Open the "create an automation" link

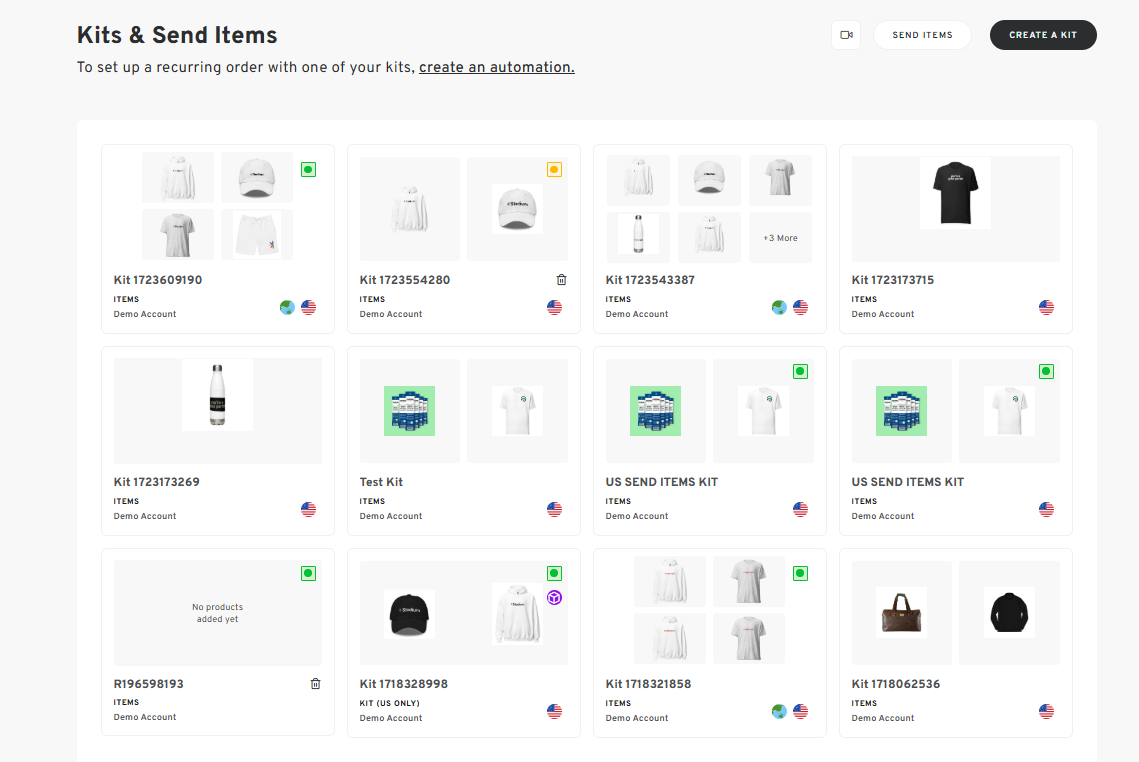pos(496,68)
